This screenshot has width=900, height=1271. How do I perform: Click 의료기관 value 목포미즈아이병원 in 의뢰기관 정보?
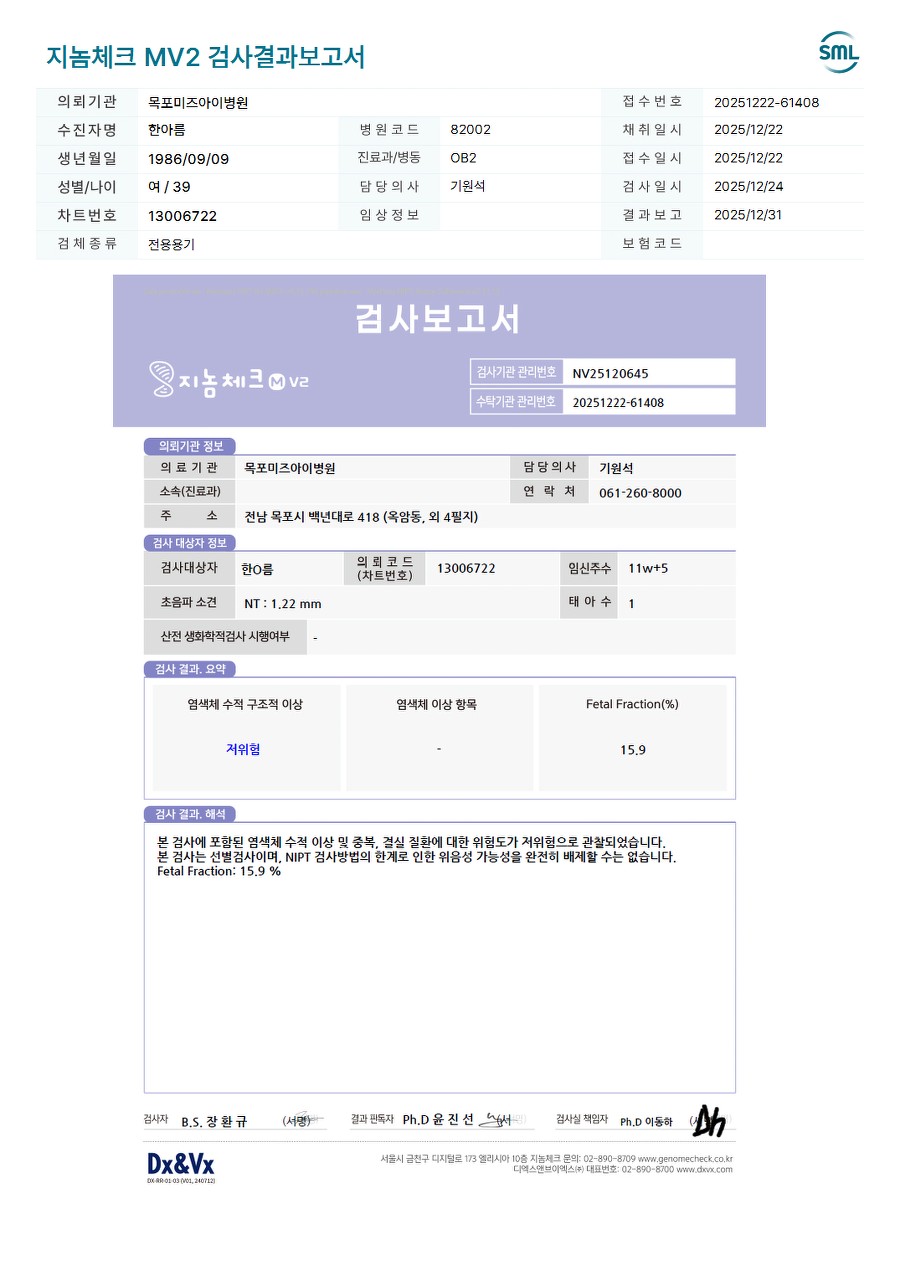(290, 468)
